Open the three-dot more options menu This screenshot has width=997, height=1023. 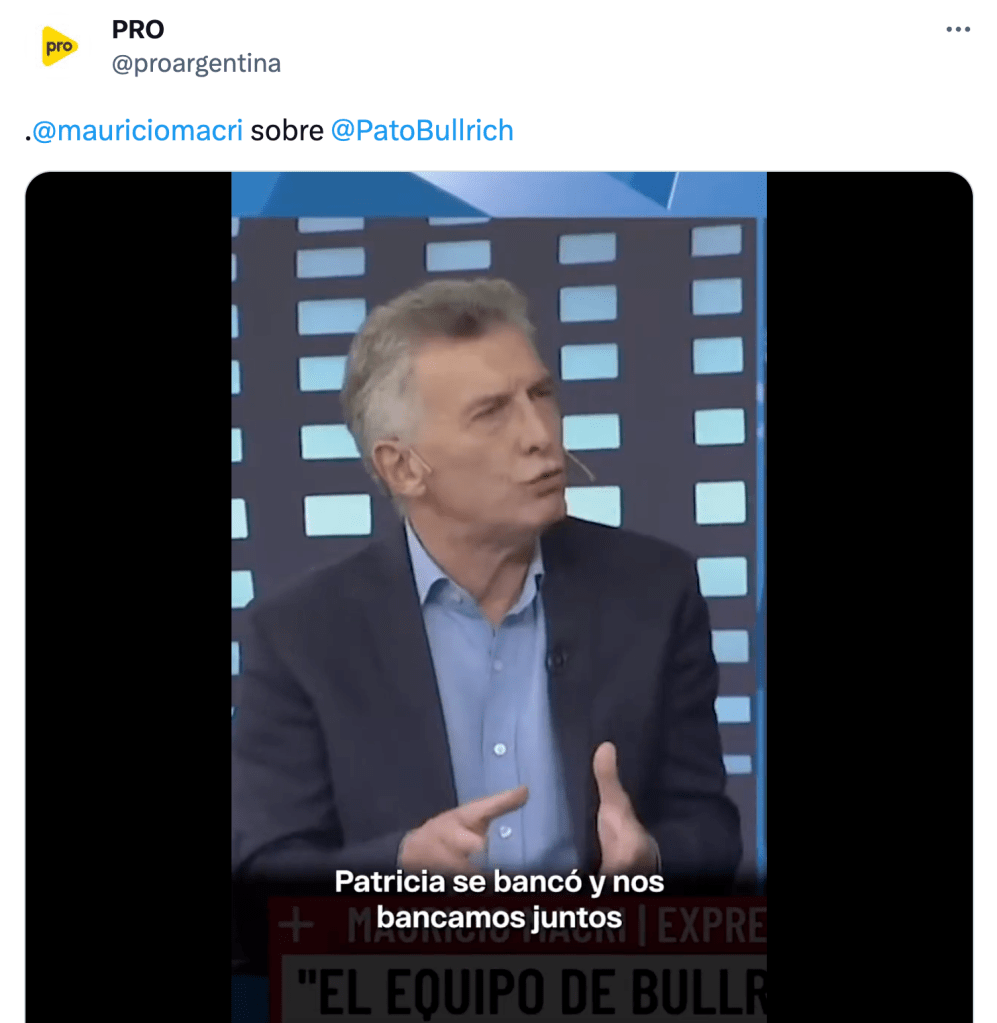tap(958, 29)
